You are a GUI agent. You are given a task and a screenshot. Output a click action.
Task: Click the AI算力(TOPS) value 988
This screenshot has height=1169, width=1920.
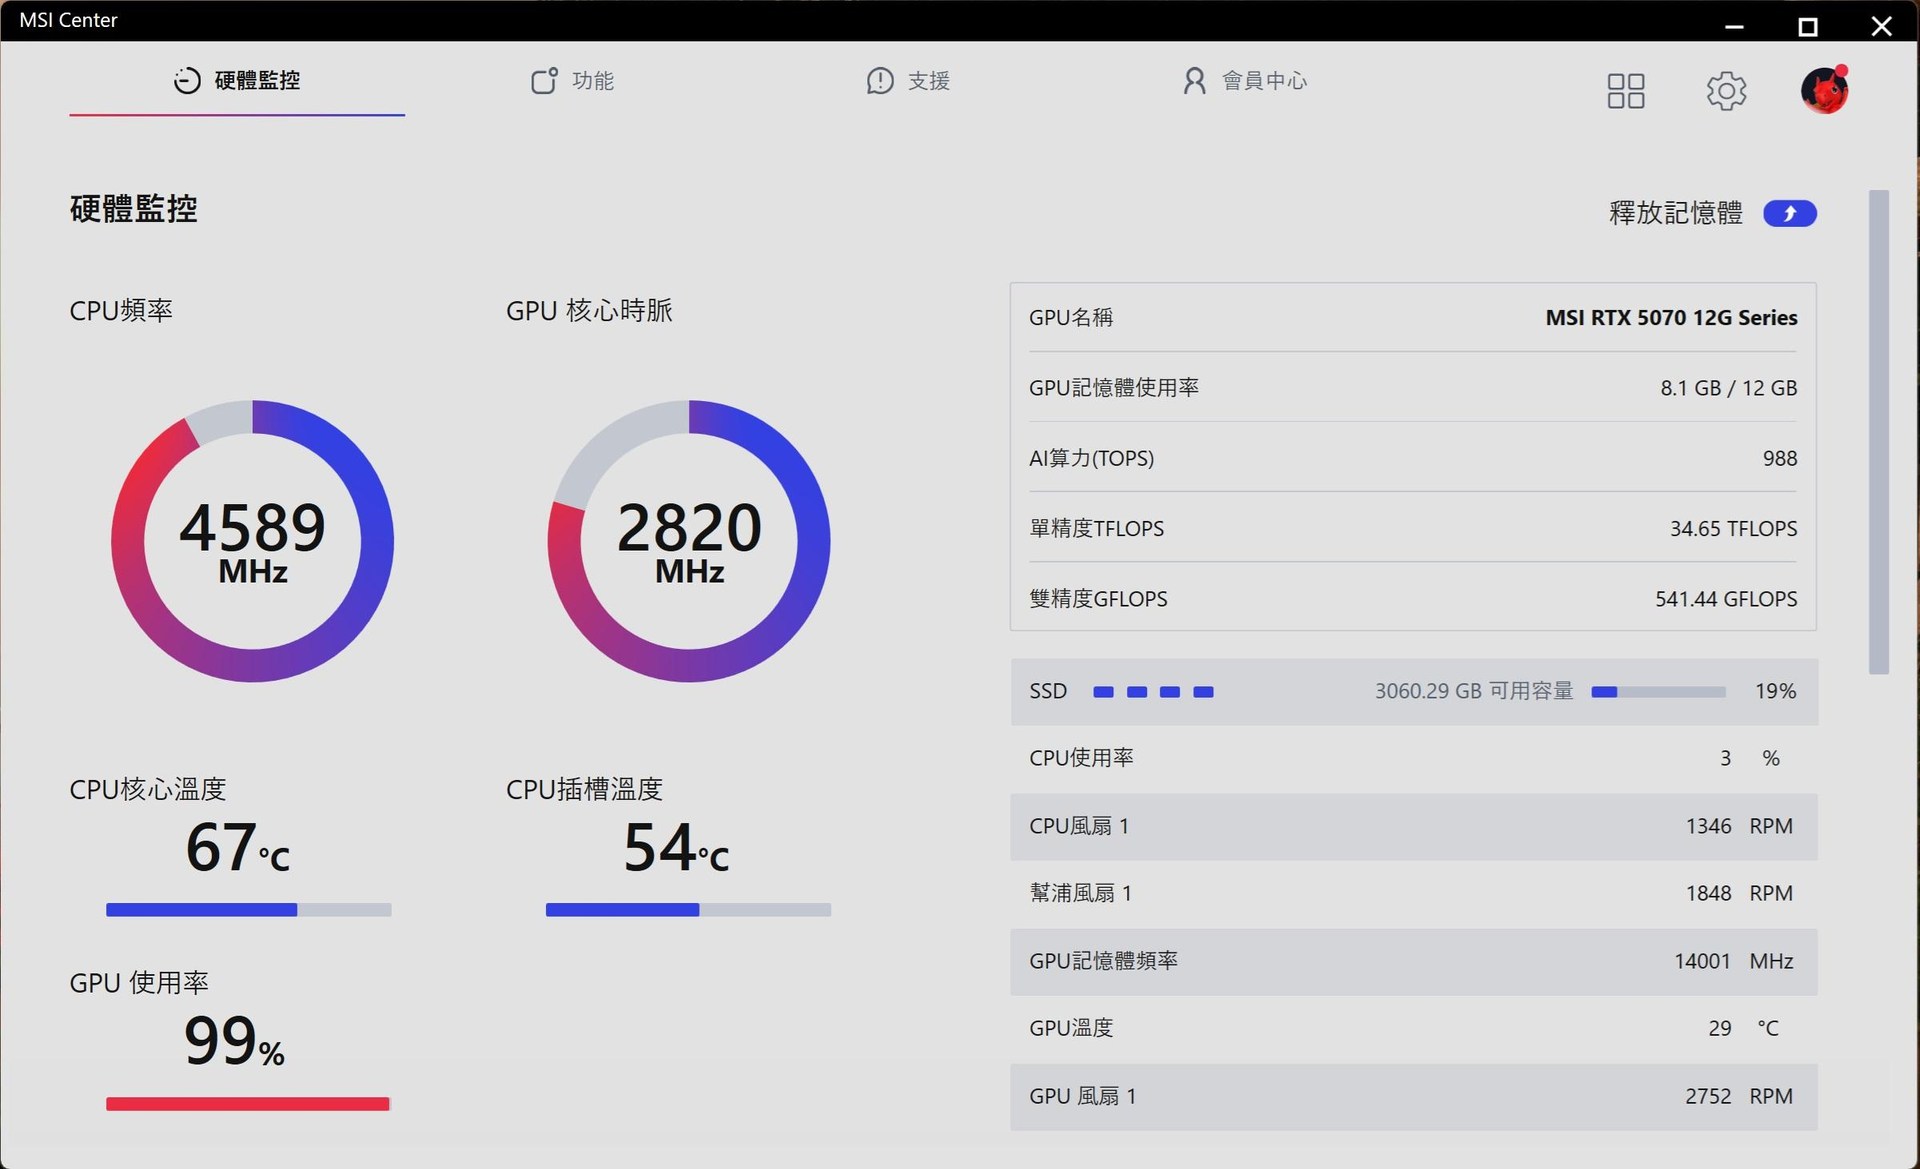click(x=1780, y=458)
